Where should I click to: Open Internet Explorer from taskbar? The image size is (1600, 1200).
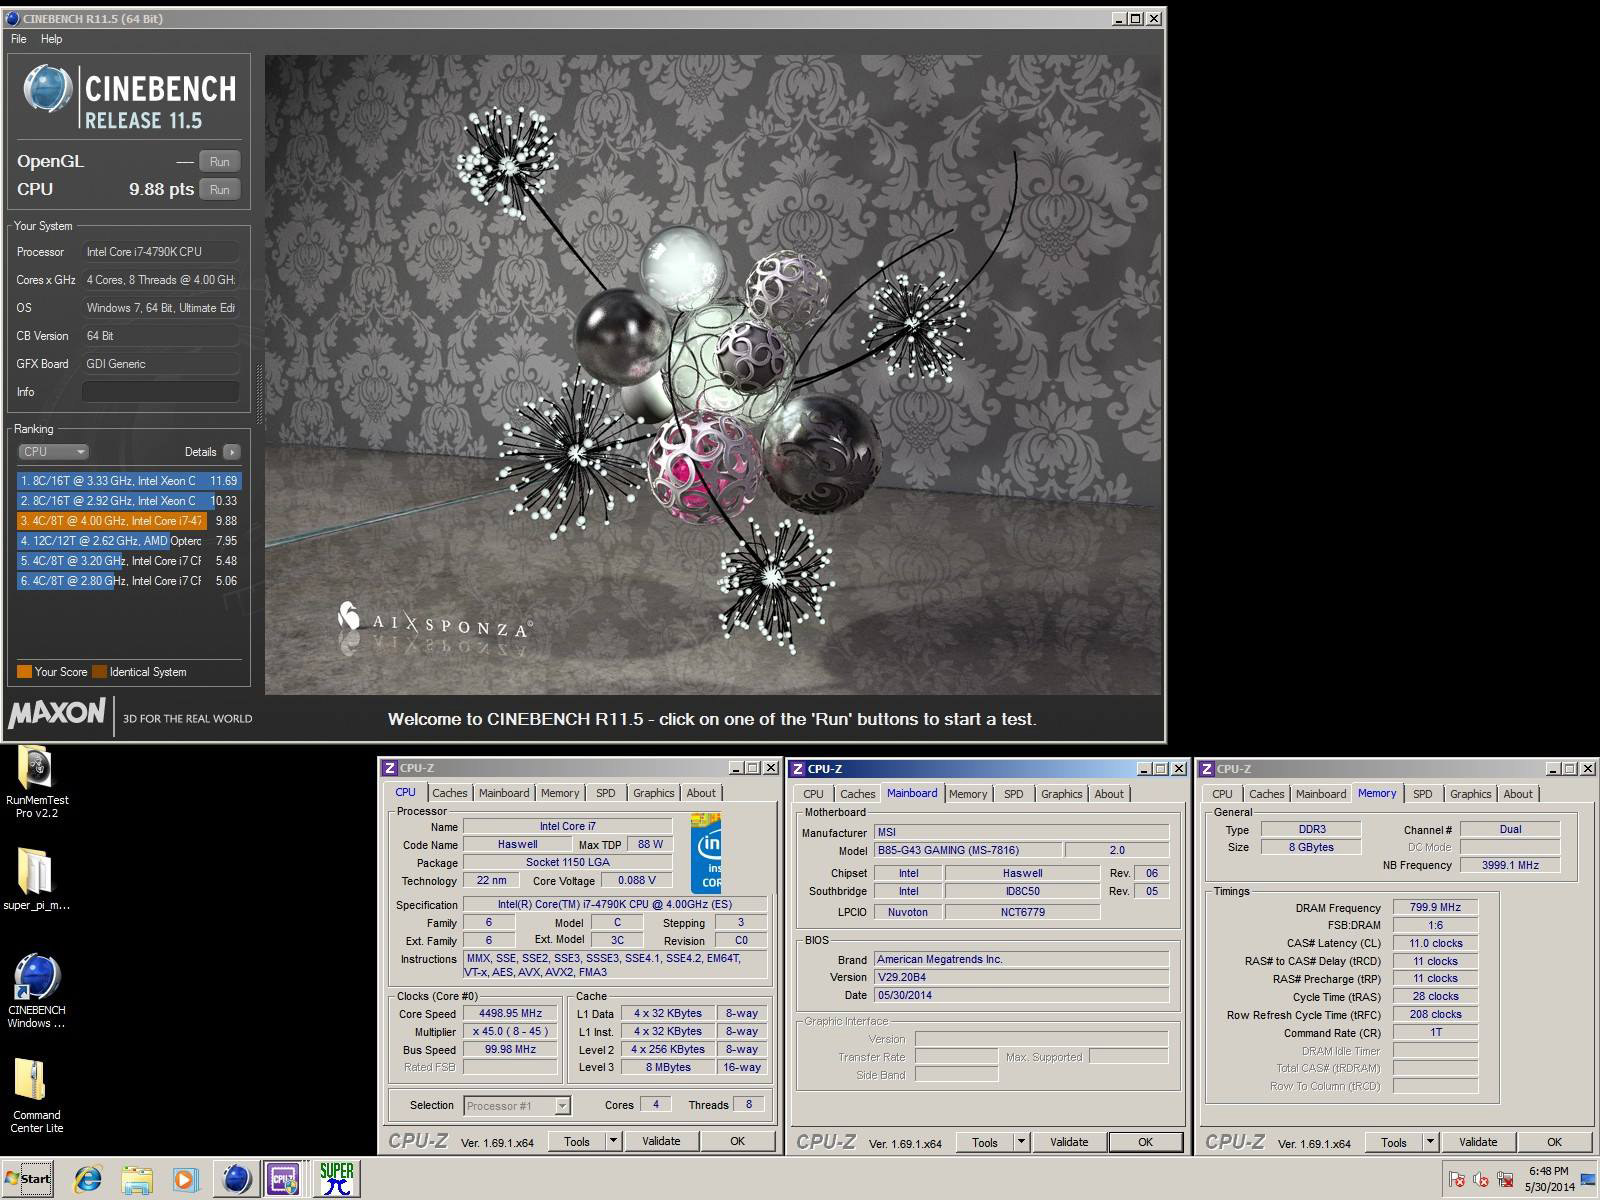click(88, 1179)
